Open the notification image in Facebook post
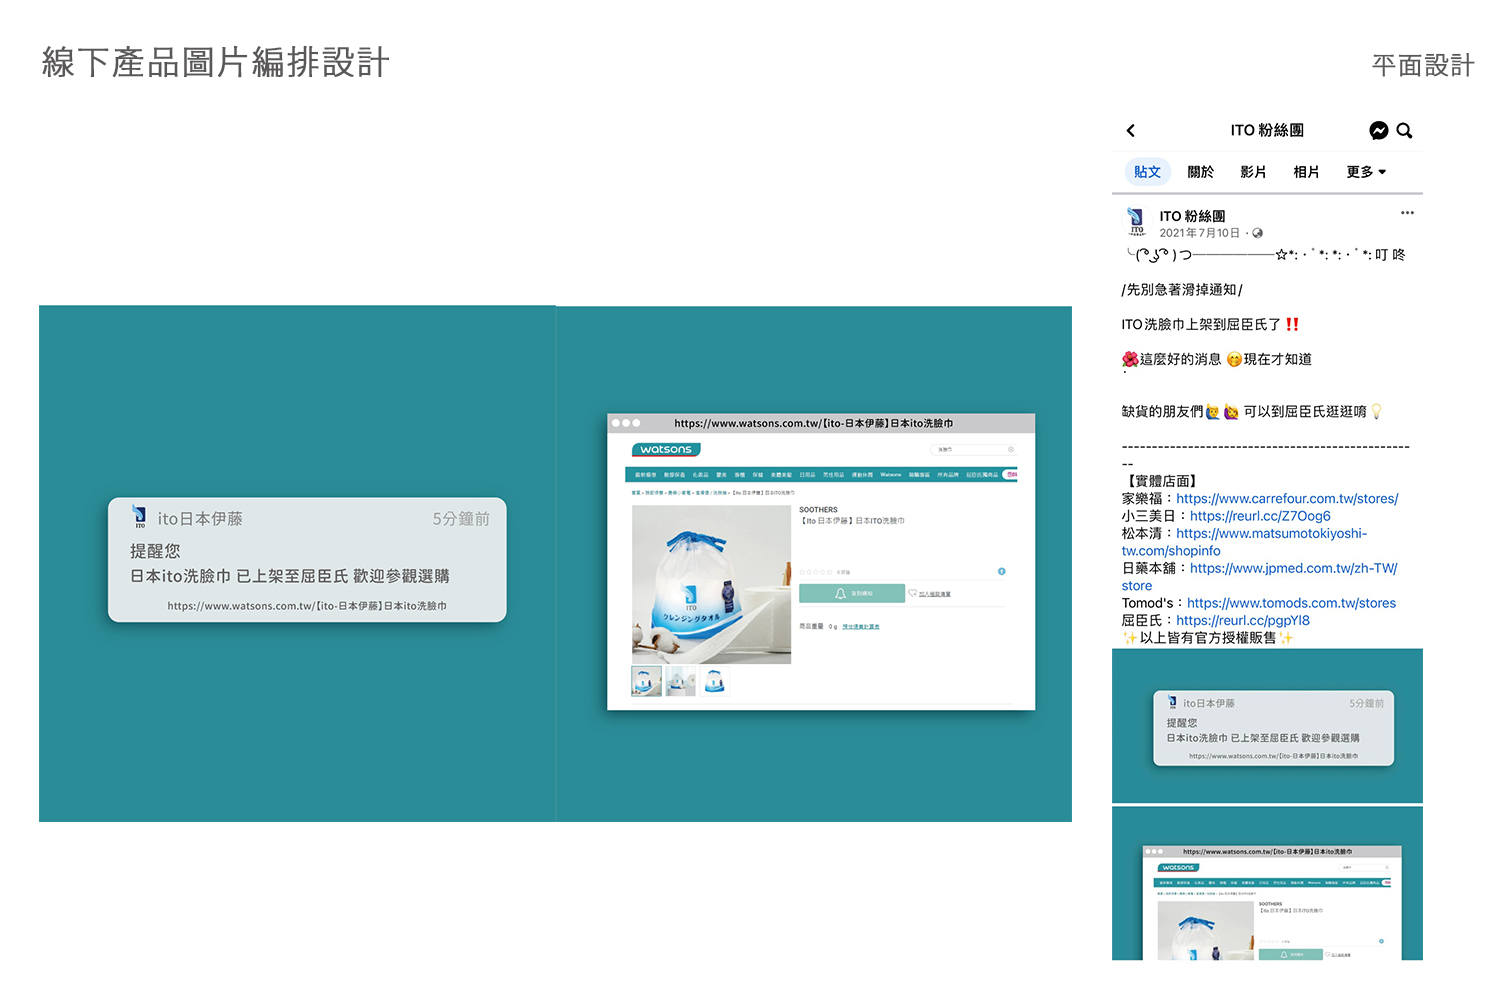The height and width of the screenshot is (1000, 1500). click(1267, 726)
